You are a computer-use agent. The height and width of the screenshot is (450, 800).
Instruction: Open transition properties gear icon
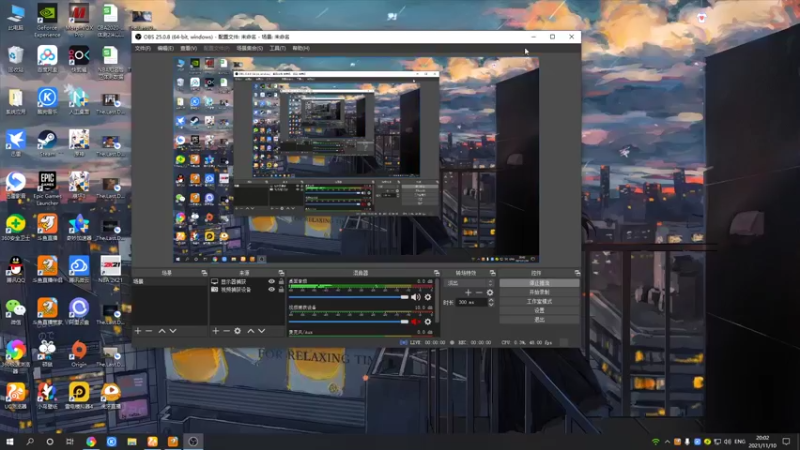point(490,293)
